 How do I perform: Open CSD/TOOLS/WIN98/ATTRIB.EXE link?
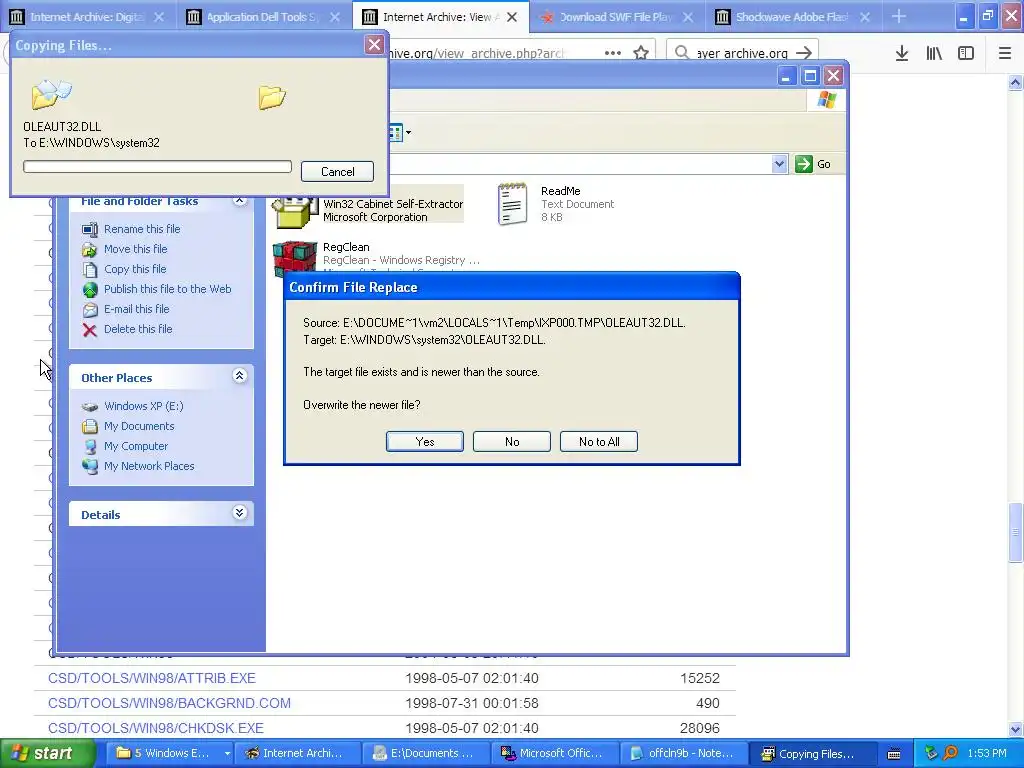152,679
